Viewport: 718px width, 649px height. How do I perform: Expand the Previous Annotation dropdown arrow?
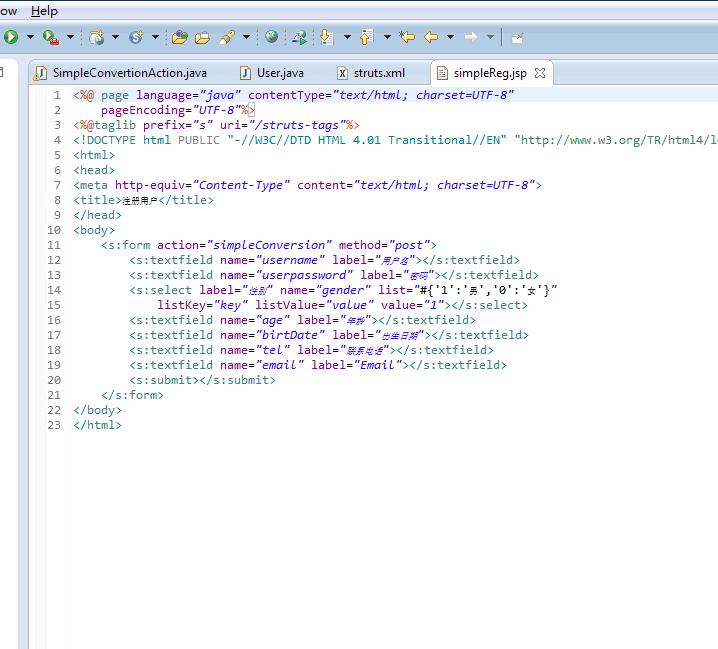click(387, 37)
